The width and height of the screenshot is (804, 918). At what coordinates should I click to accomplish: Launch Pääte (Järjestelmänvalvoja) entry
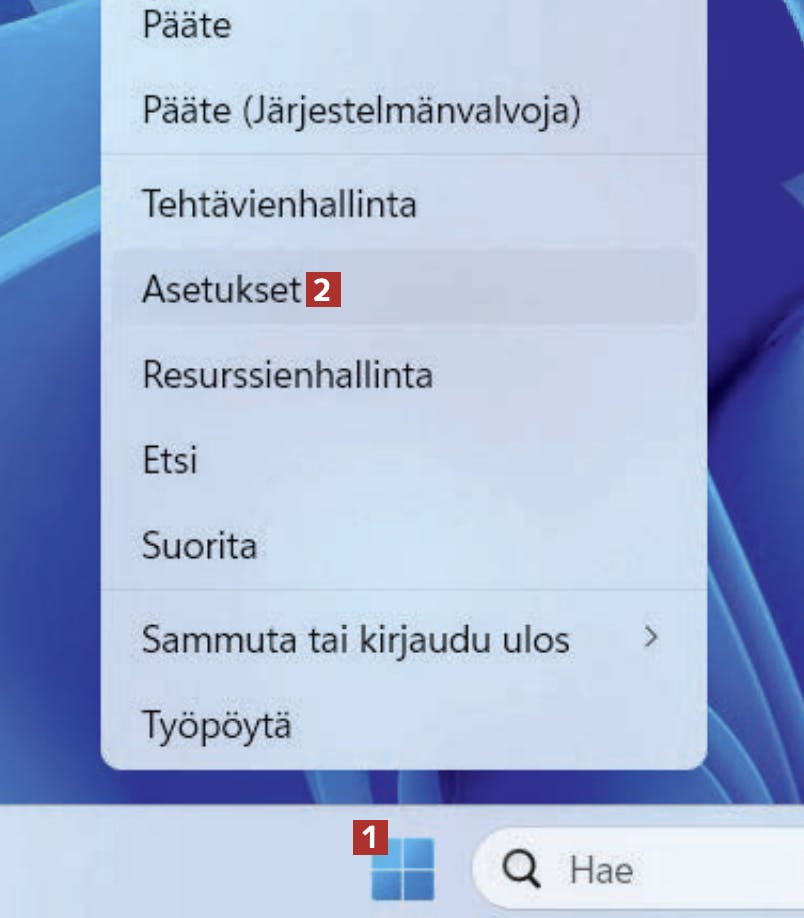[x=404, y=110]
